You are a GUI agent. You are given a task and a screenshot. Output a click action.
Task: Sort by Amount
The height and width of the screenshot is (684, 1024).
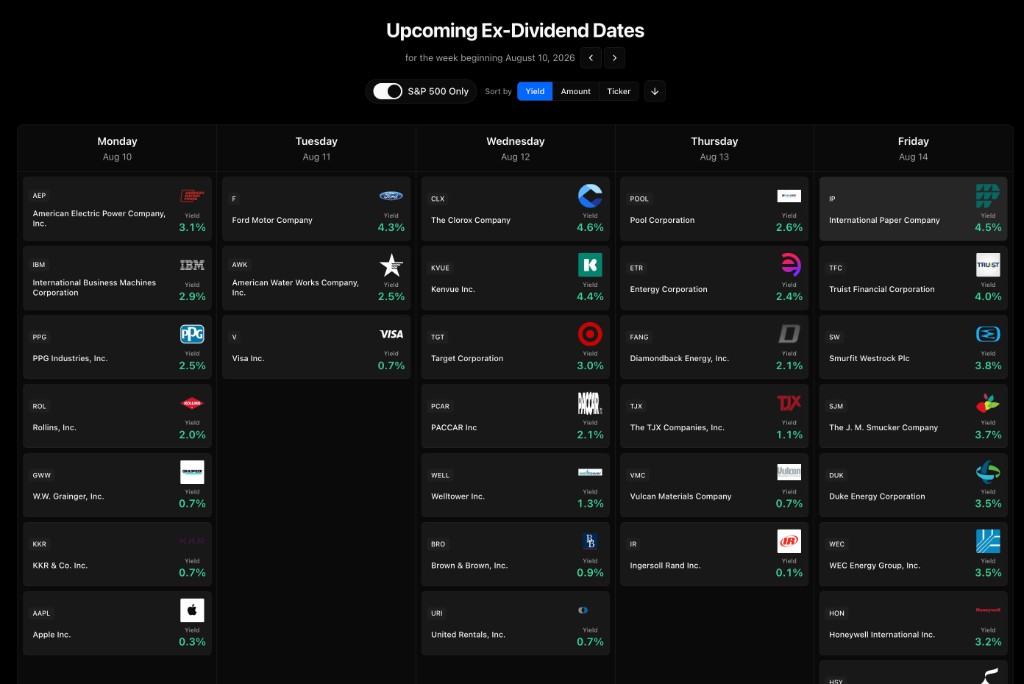pyautogui.click(x=575, y=91)
